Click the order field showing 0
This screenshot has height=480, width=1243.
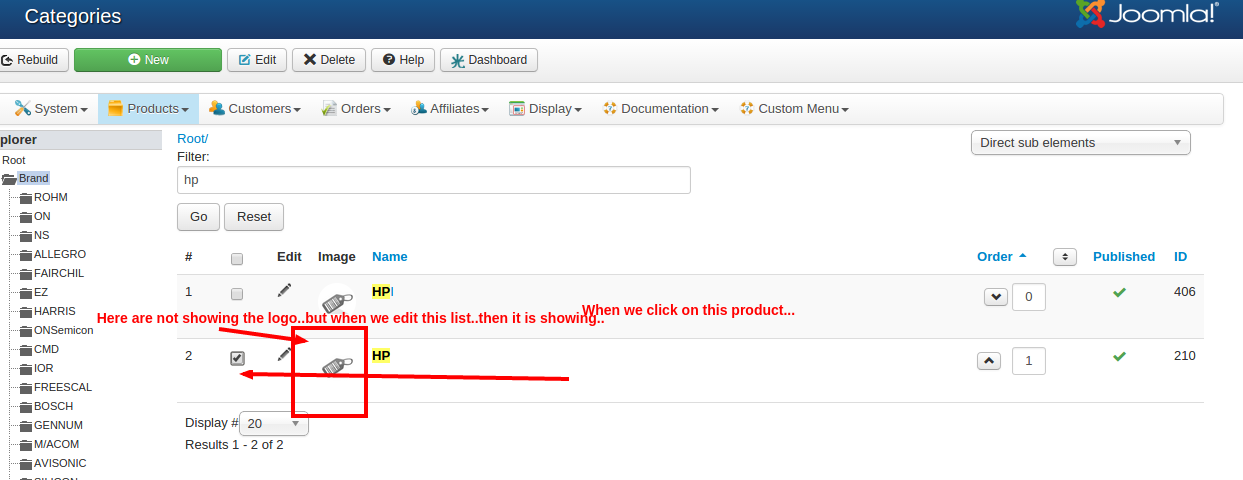[1029, 297]
